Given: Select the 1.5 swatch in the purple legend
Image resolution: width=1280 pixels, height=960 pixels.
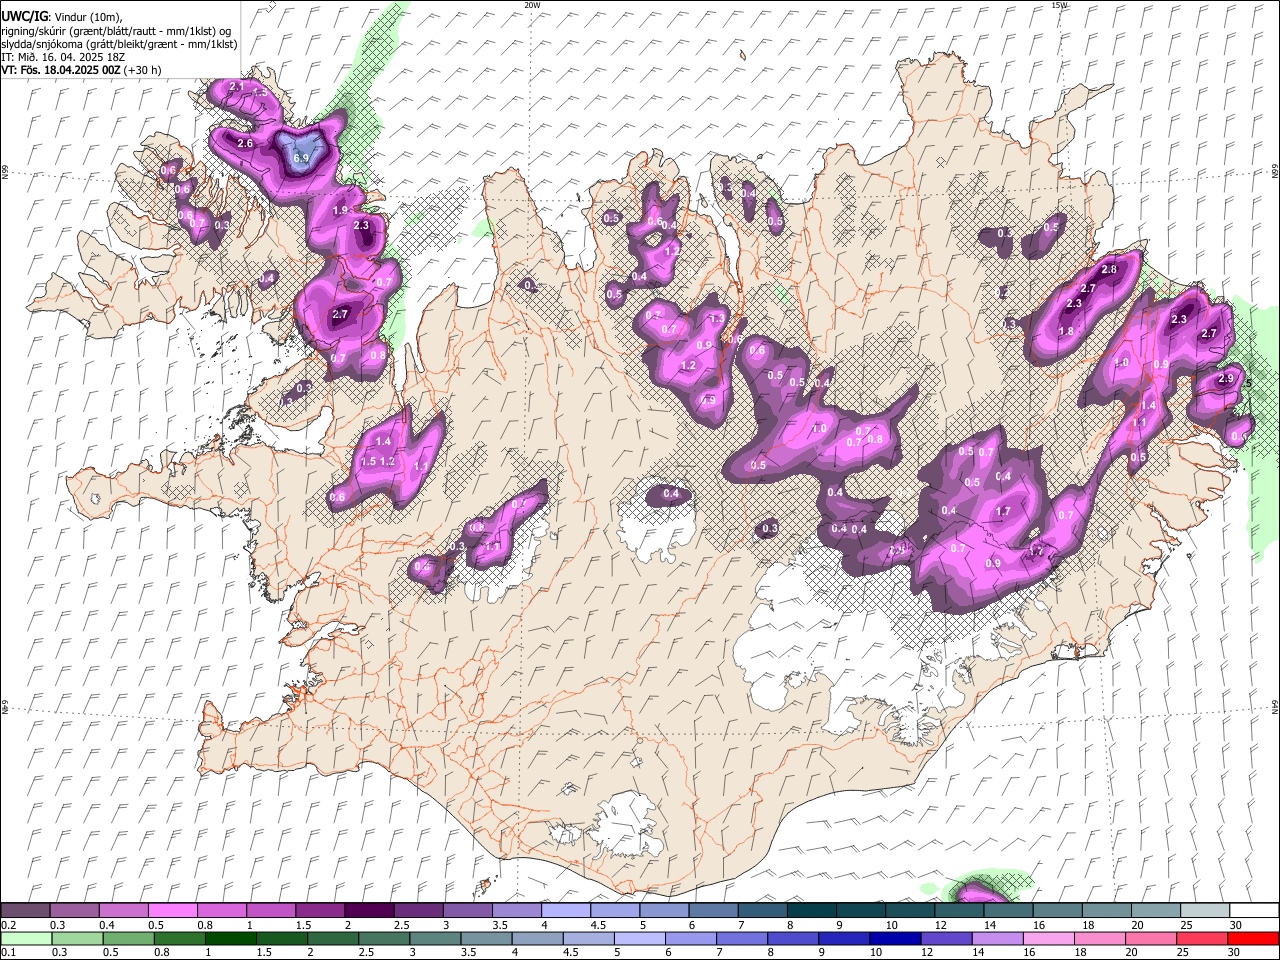Looking at the screenshot, I should (x=320, y=910).
